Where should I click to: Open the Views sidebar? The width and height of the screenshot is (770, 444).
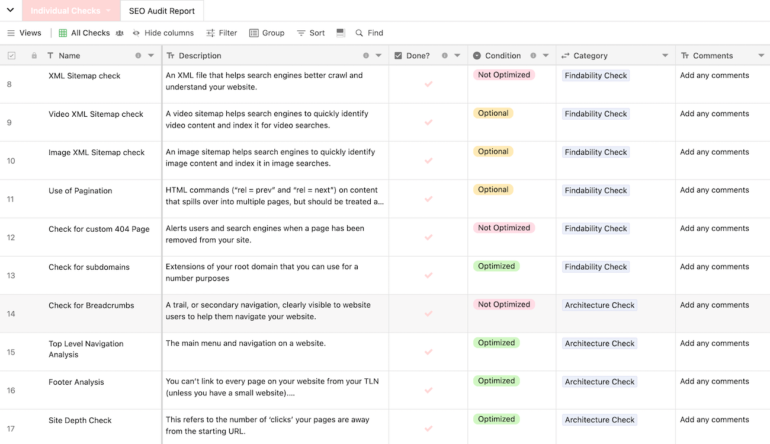pos(24,33)
